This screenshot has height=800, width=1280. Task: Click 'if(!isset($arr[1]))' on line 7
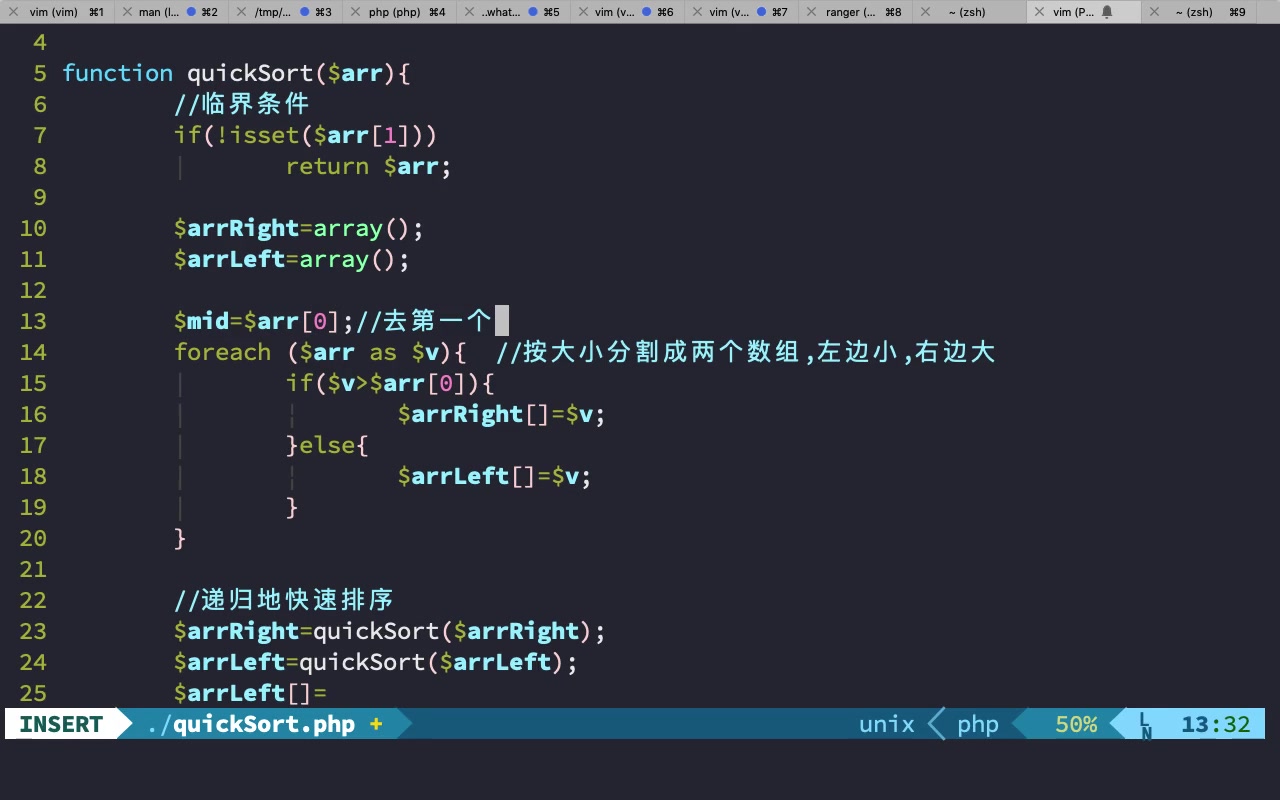(306, 135)
